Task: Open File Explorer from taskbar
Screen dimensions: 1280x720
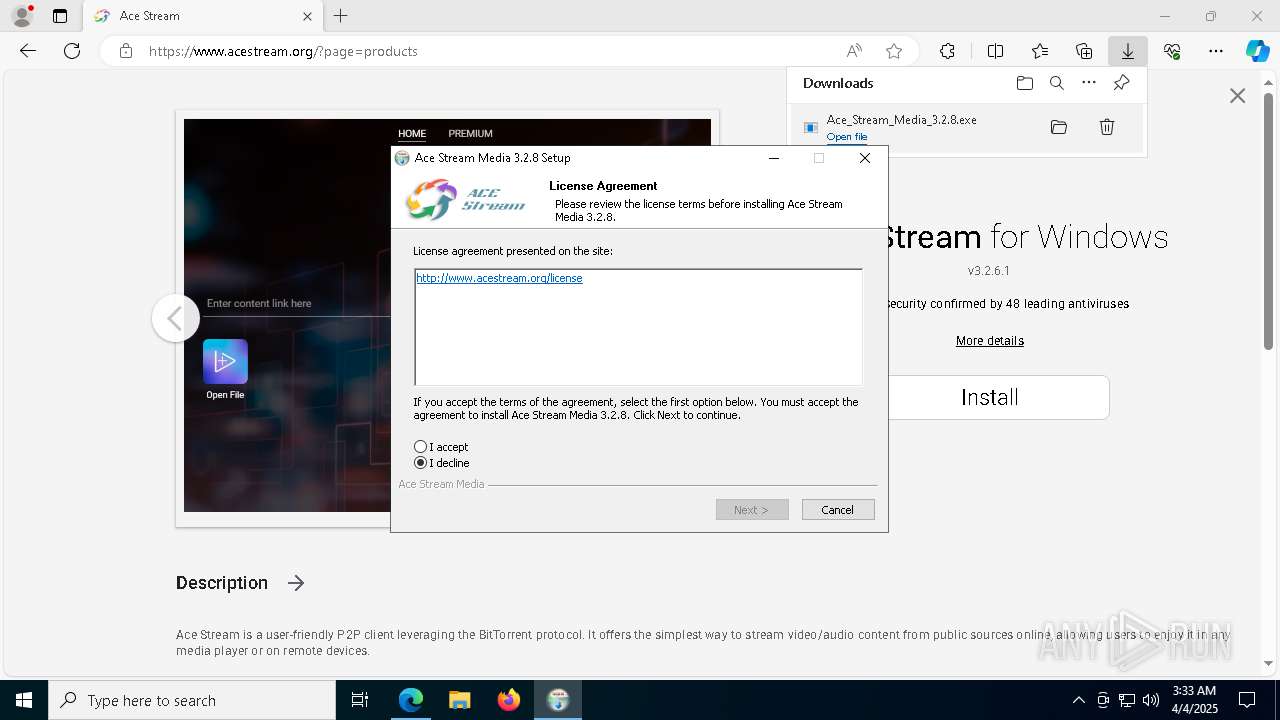Action: [x=460, y=700]
